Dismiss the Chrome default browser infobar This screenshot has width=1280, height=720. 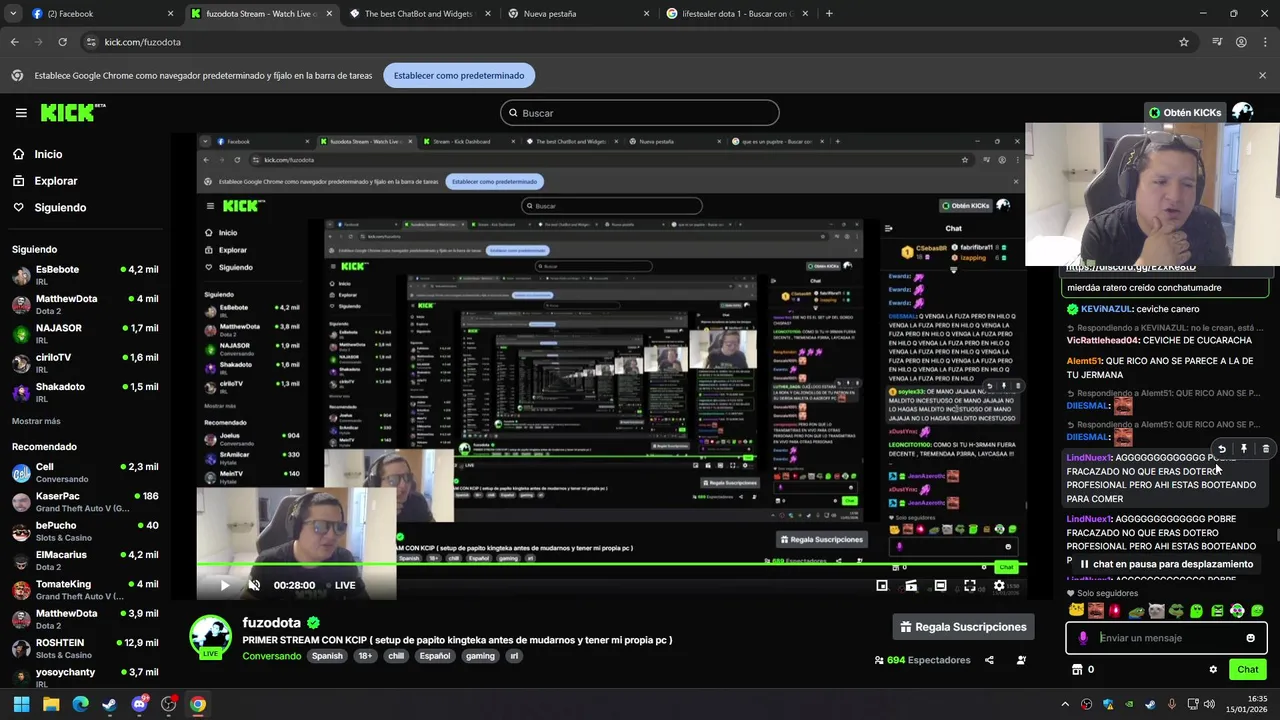(x=1262, y=75)
